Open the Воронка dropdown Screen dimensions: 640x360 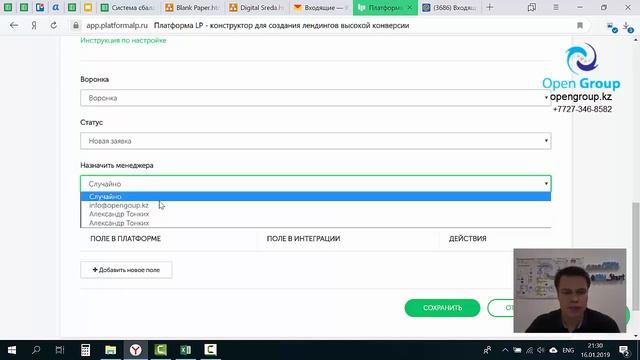(x=316, y=98)
